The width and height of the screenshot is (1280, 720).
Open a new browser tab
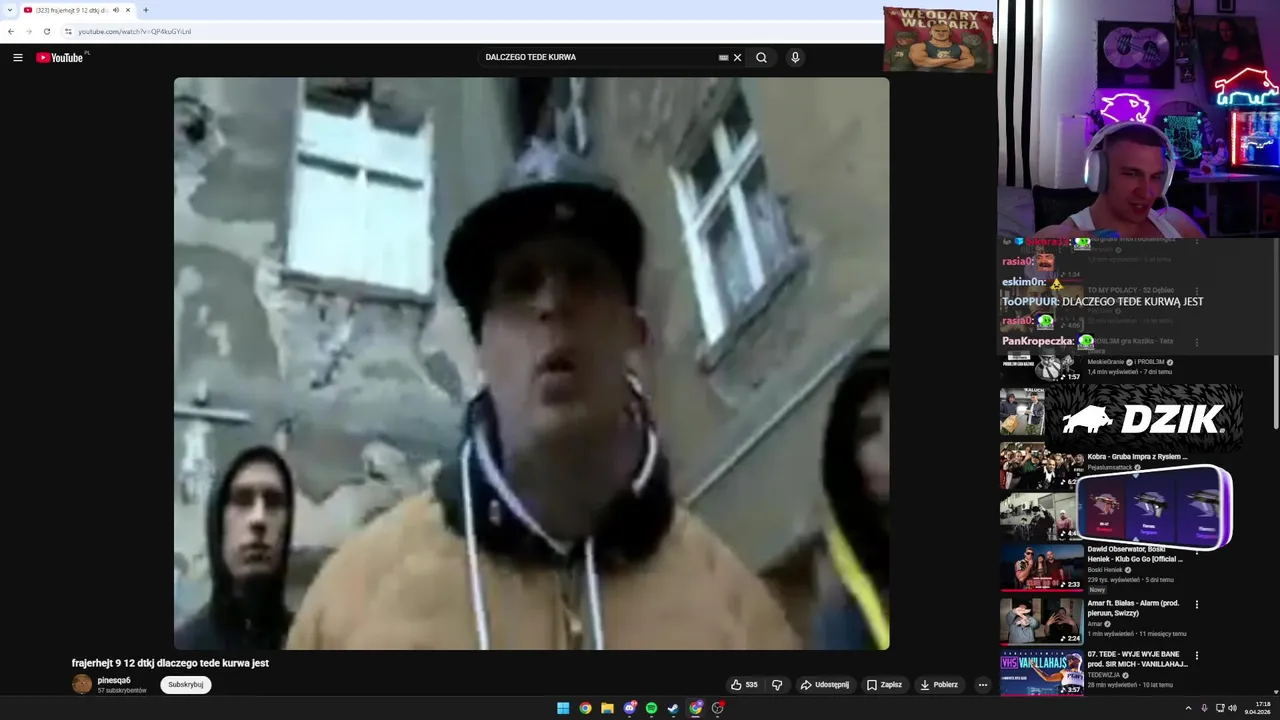point(145,10)
